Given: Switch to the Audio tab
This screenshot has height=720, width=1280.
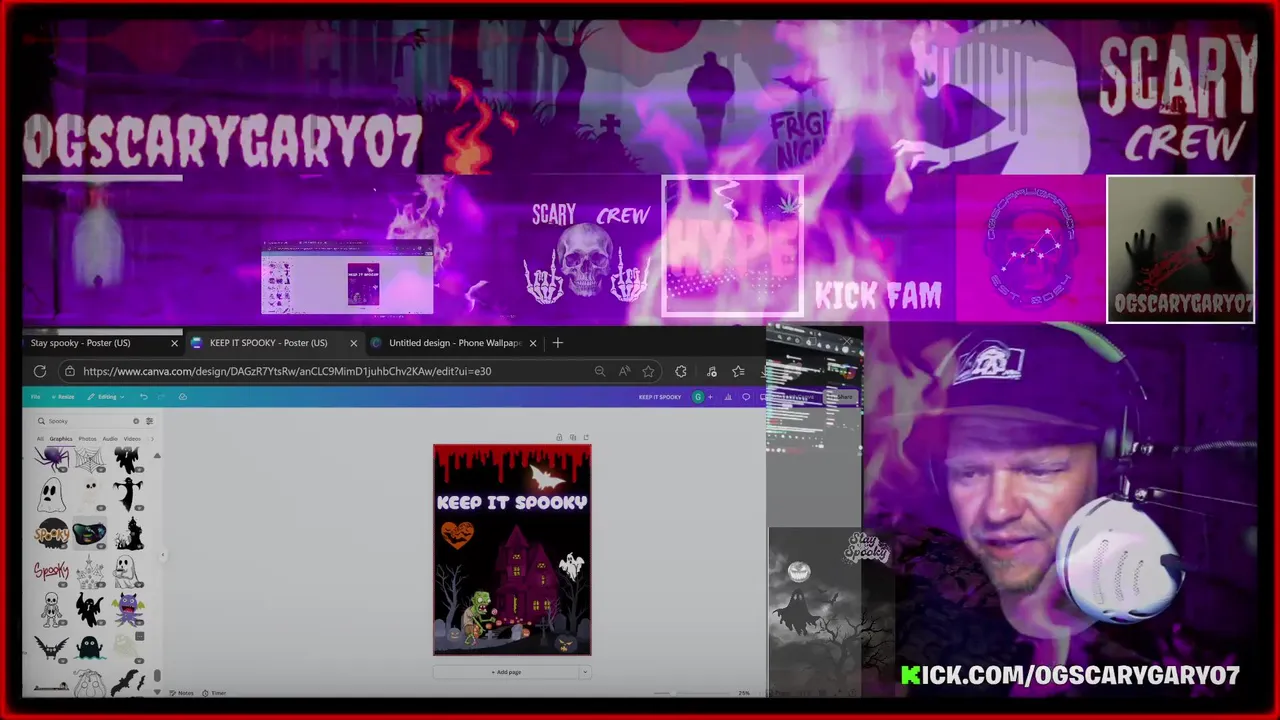Looking at the screenshot, I should [x=110, y=439].
